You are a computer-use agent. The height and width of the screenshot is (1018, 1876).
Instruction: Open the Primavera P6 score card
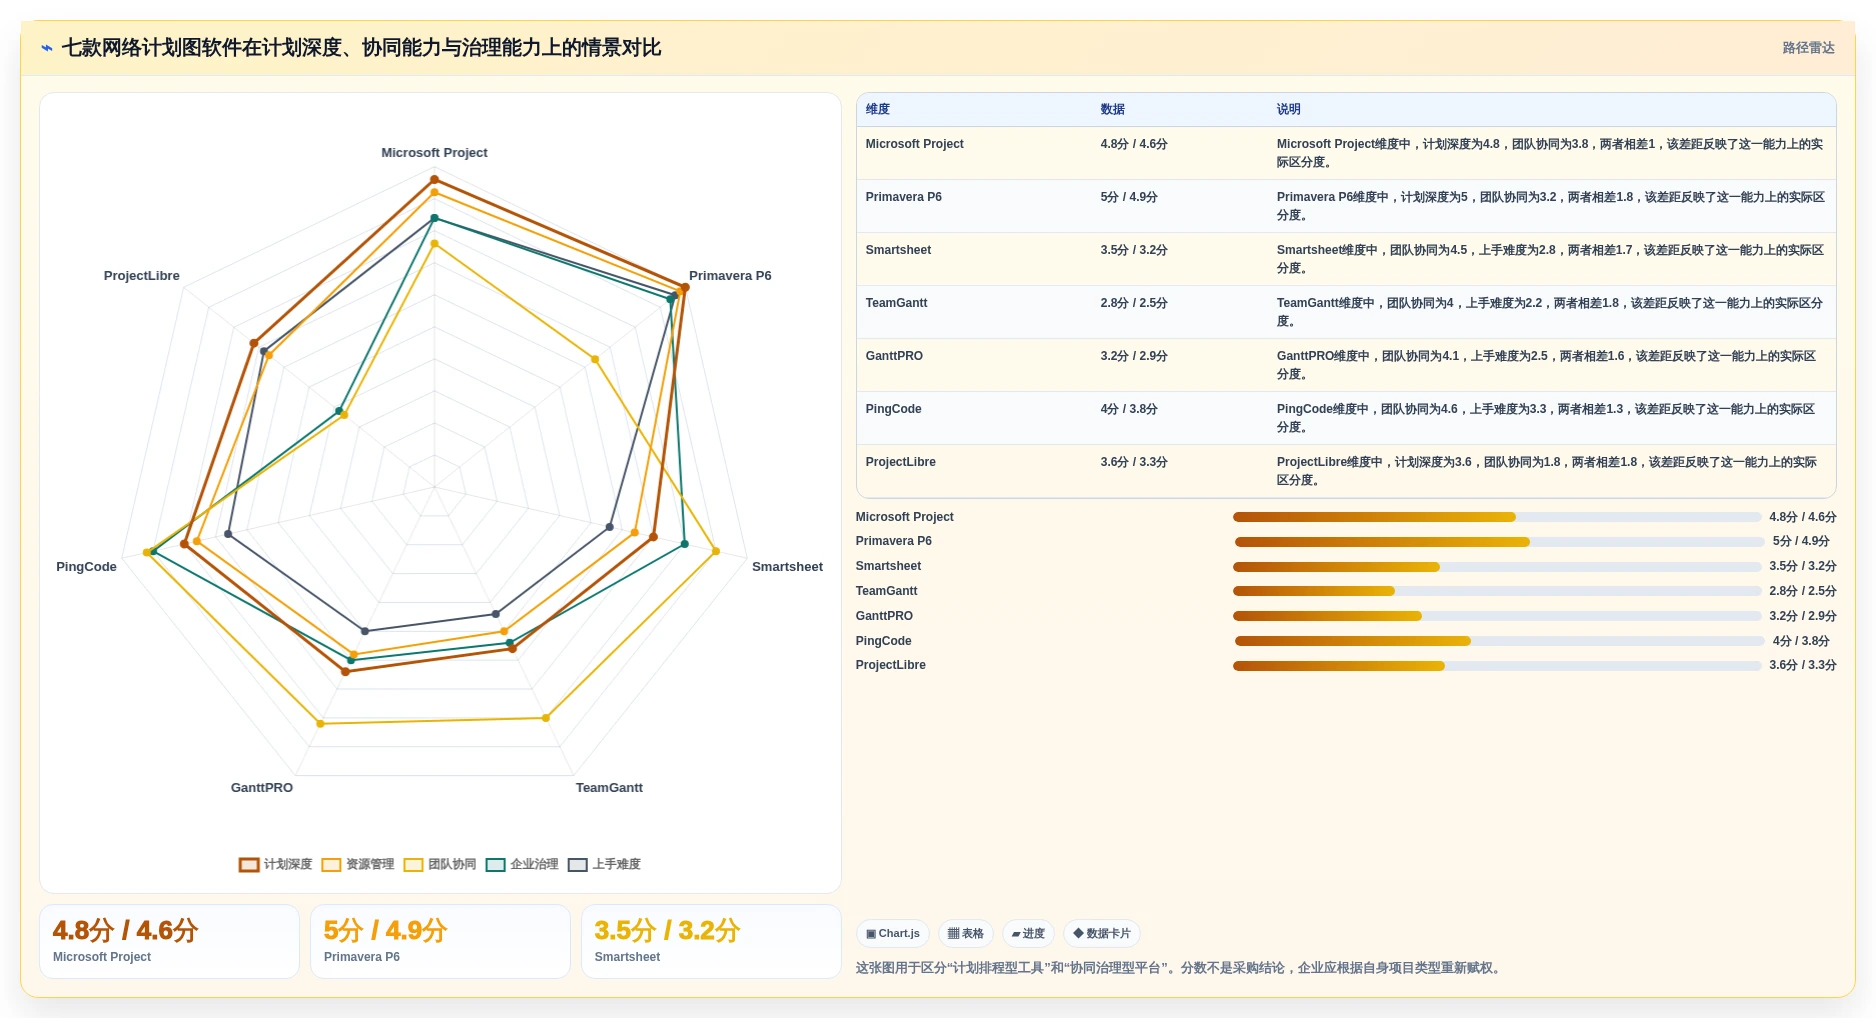point(440,942)
